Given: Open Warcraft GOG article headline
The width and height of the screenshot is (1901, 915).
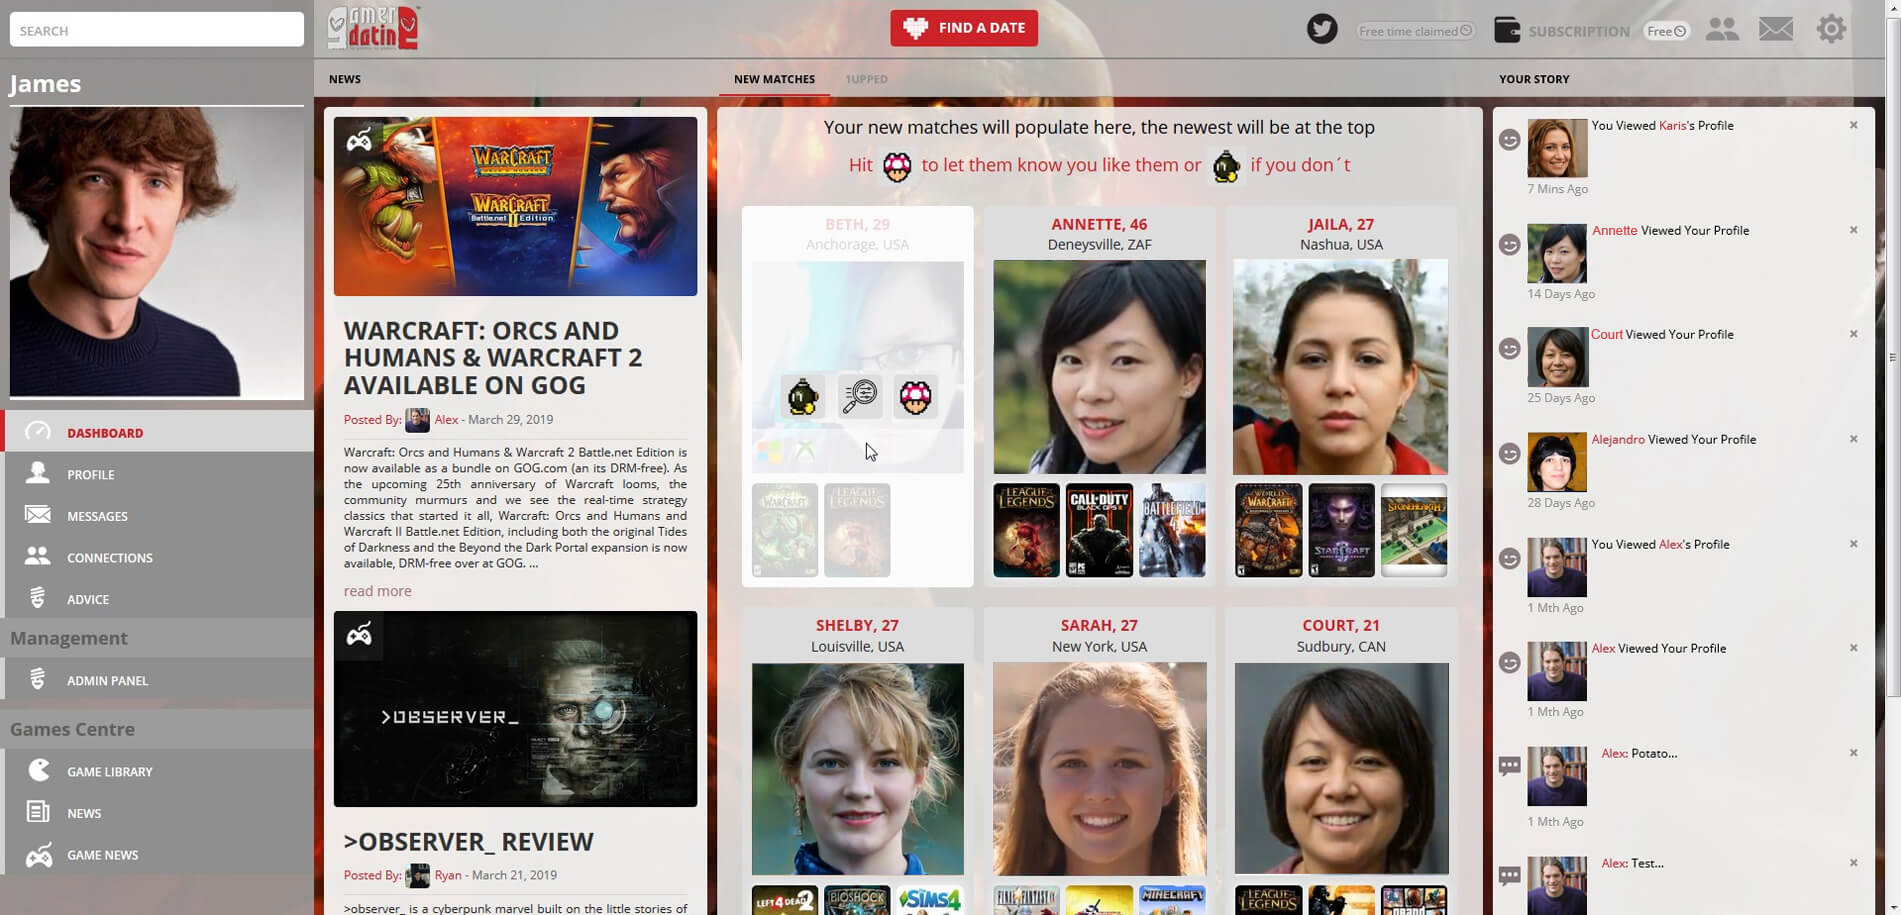Looking at the screenshot, I should (x=493, y=358).
